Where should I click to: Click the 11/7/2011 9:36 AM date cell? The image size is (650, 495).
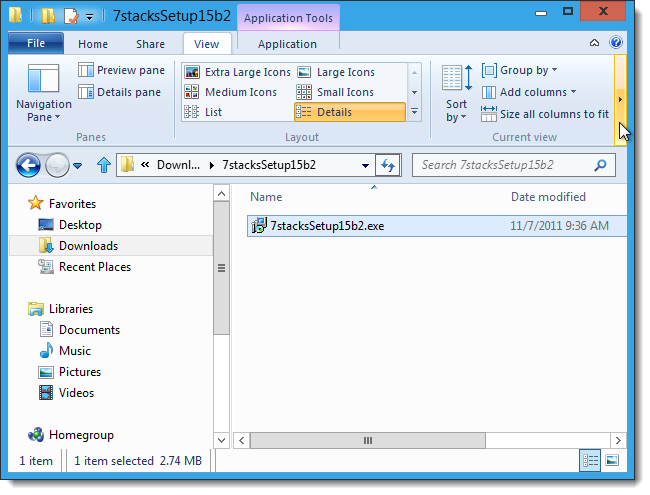pos(559,226)
